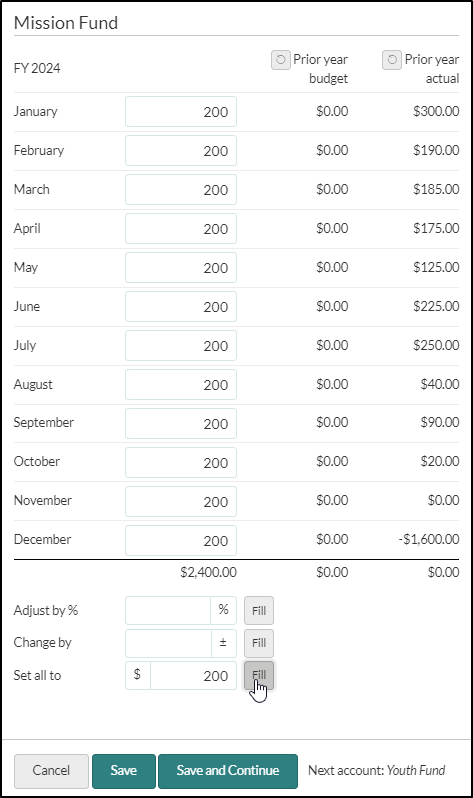
Task: Click the Prior year budget refresh icon
Action: [x=281, y=60]
